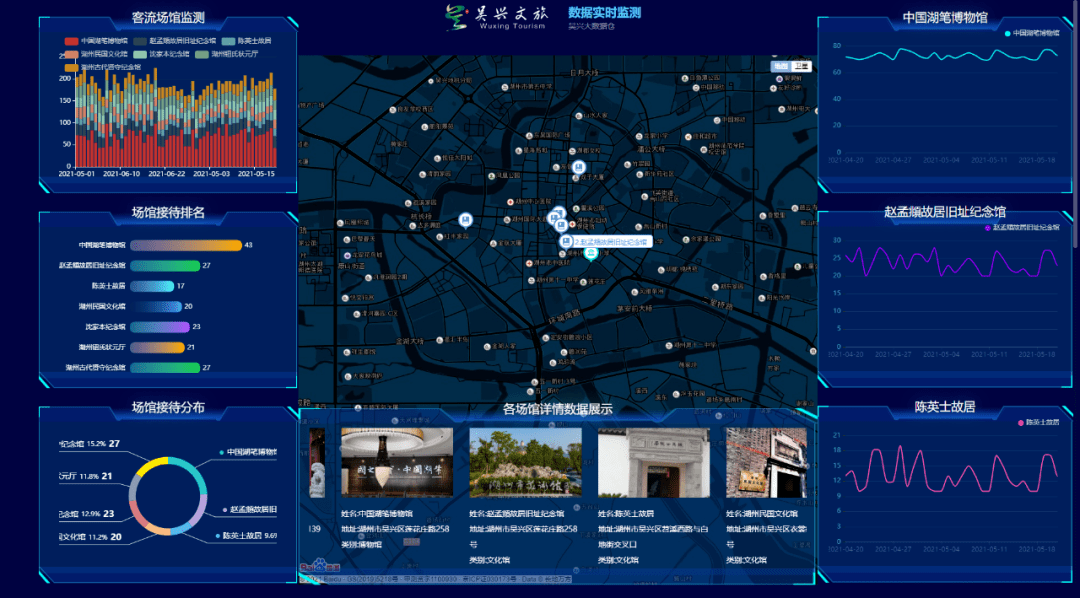Click the 客流场馆监测 panel title
This screenshot has height=598, width=1080.
168,18
